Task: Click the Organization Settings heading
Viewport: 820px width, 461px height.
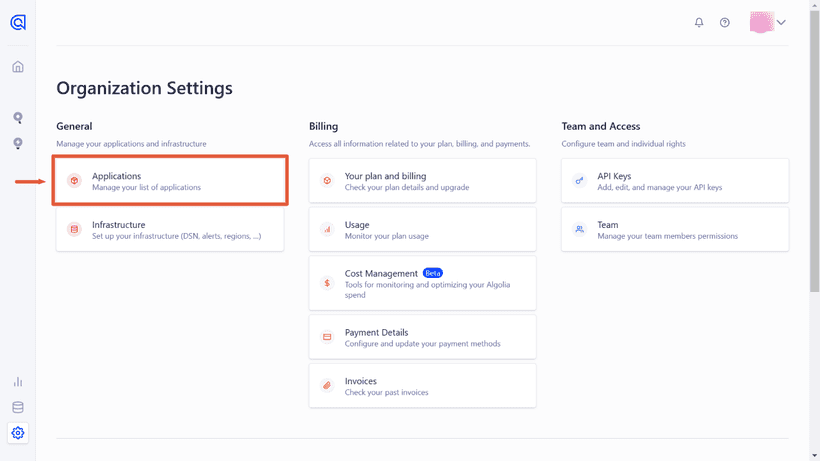Action: (x=144, y=88)
